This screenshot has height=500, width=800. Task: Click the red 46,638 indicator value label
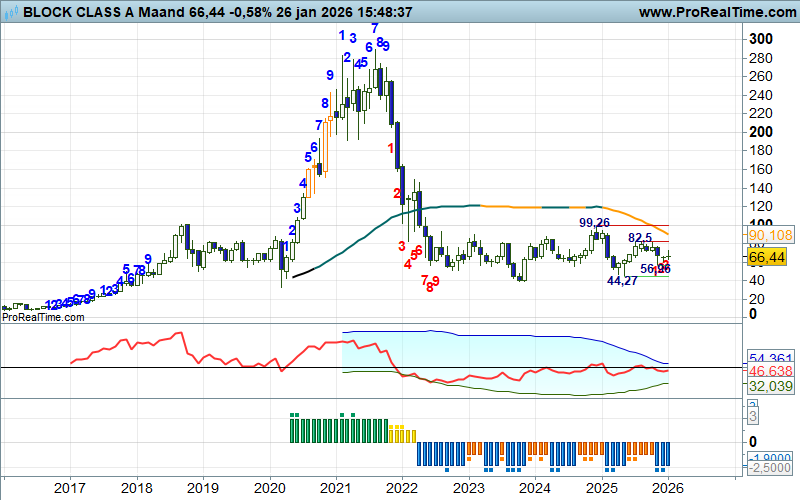coord(770,370)
